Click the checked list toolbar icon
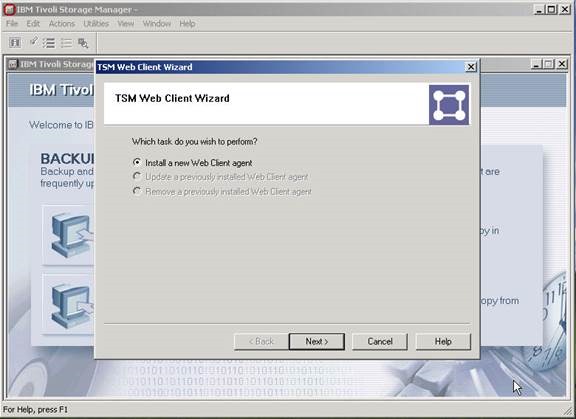Screen dimensions: 576x419 click(x=49, y=43)
